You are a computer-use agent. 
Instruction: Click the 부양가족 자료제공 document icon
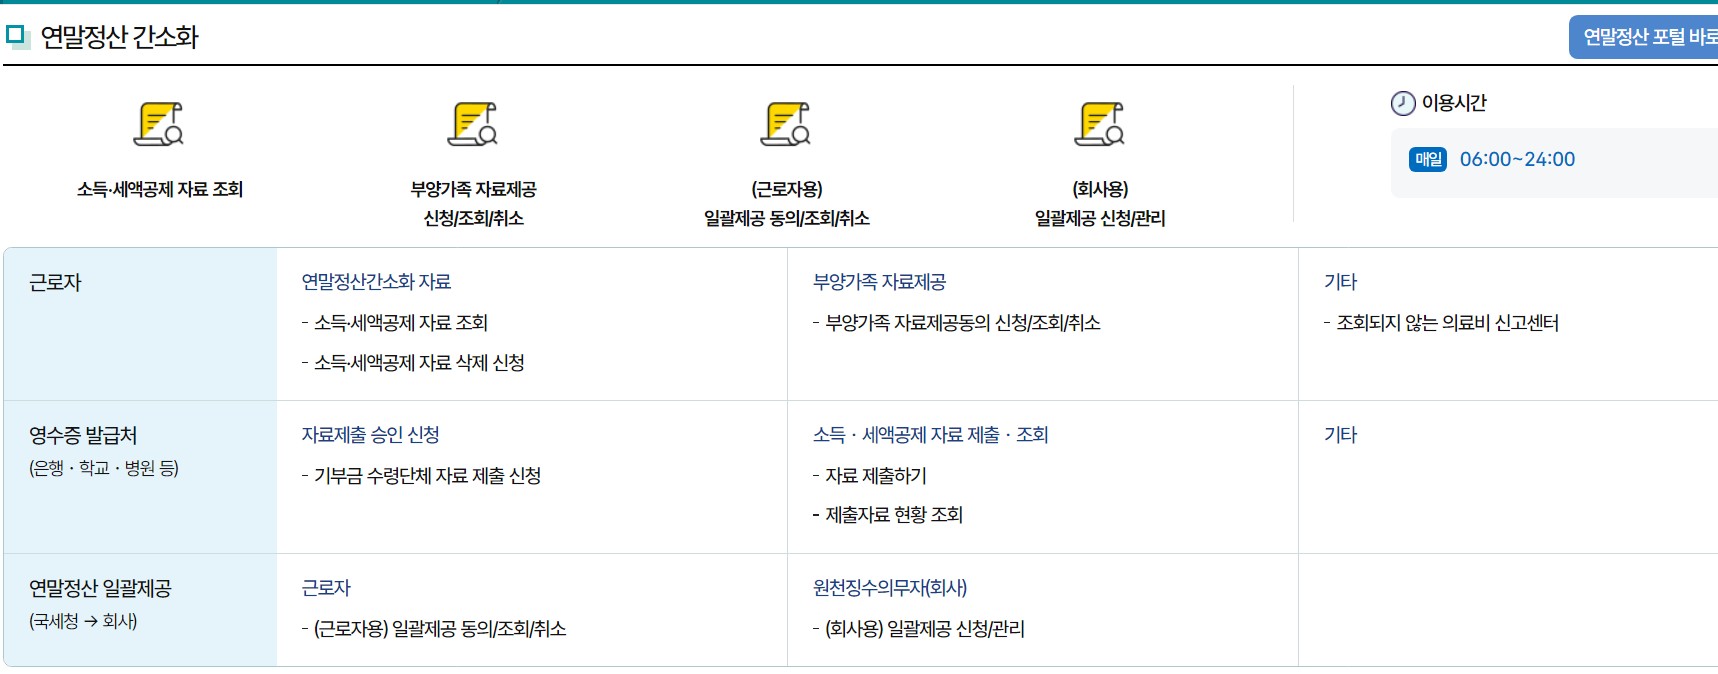click(x=473, y=124)
